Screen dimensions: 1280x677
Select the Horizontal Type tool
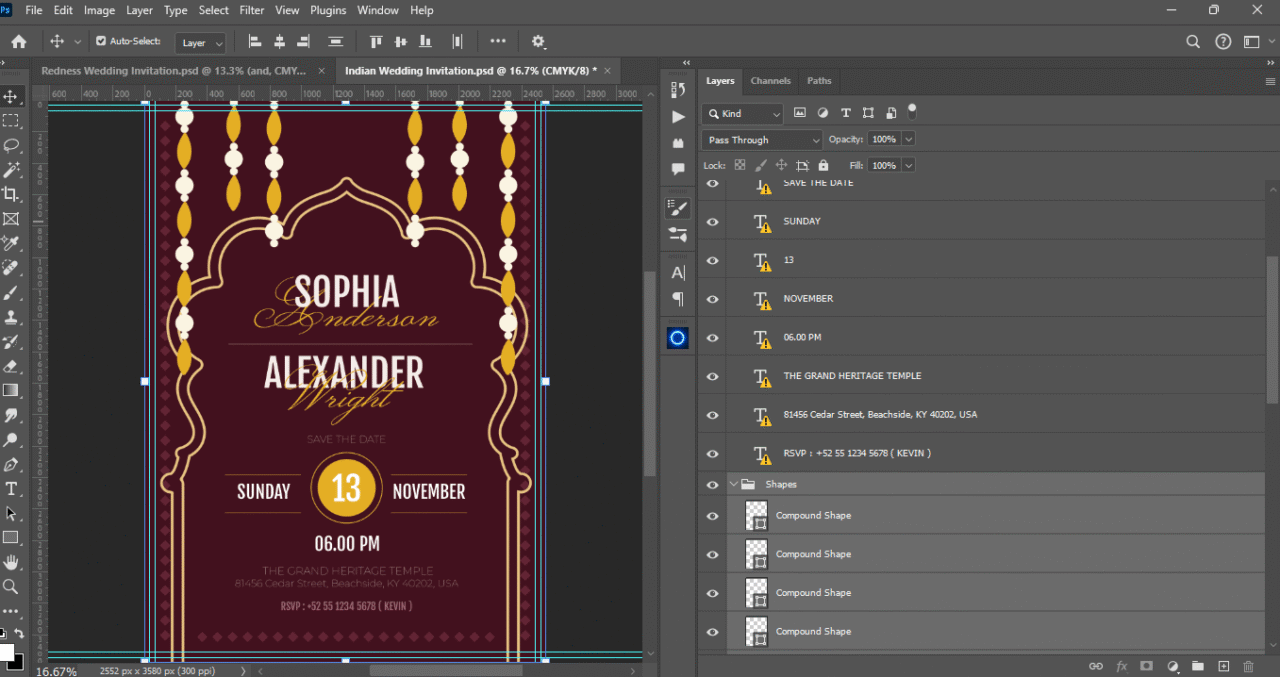coord(11,489)
